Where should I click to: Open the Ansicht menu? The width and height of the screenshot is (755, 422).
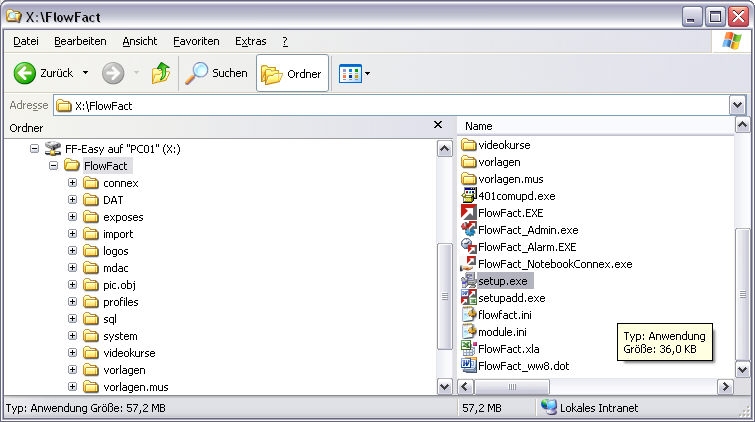pos(140,41)
